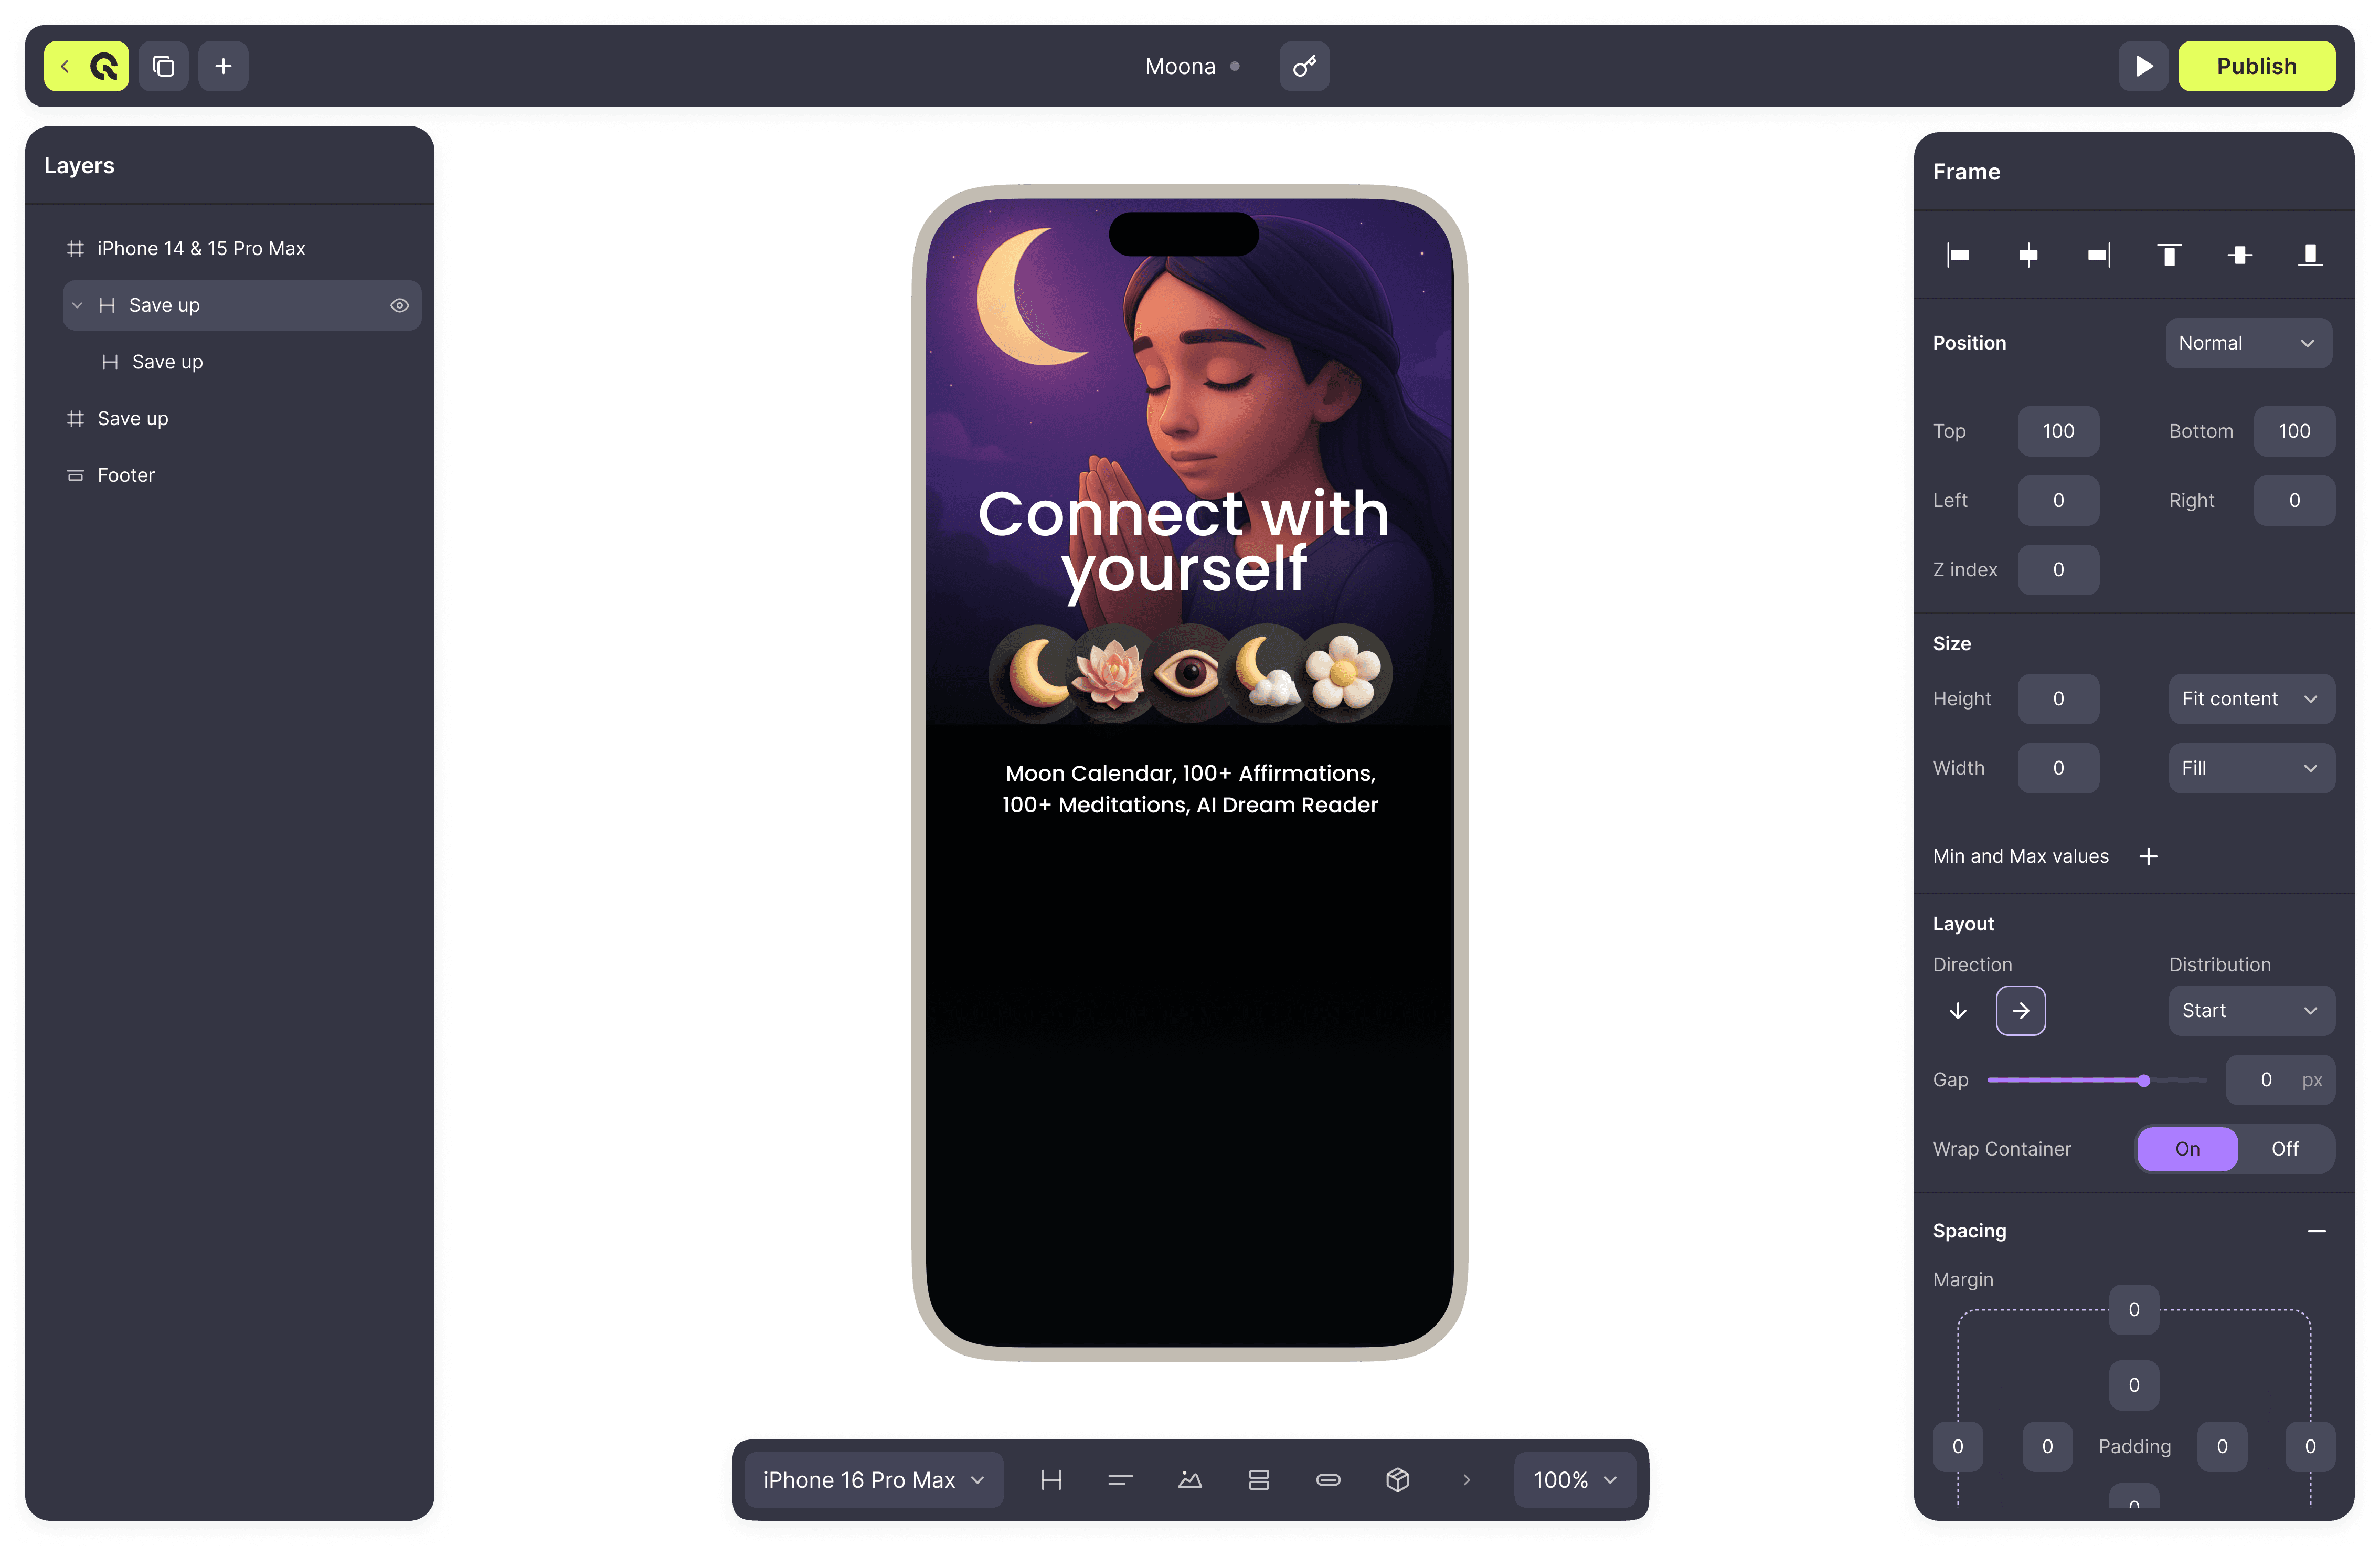Viewport: 2380px width, 1546px height.
Task: Hide the selected Save up layer
Action: coord(399,305)
